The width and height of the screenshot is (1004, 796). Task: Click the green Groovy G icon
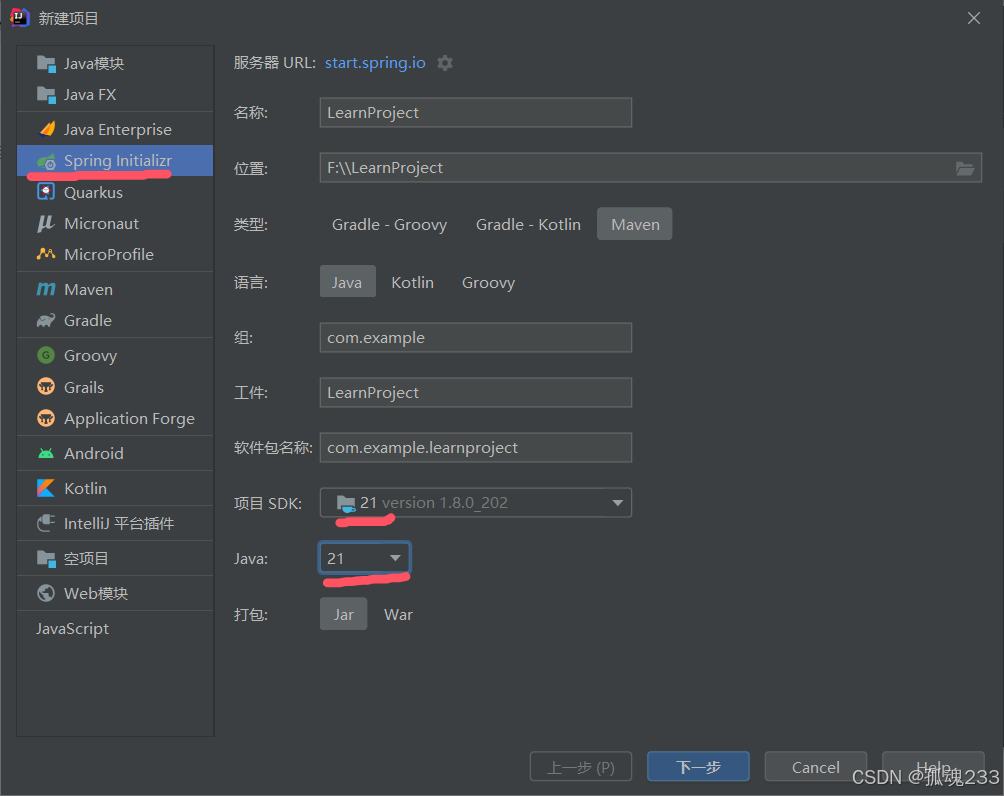coord(46,355)
